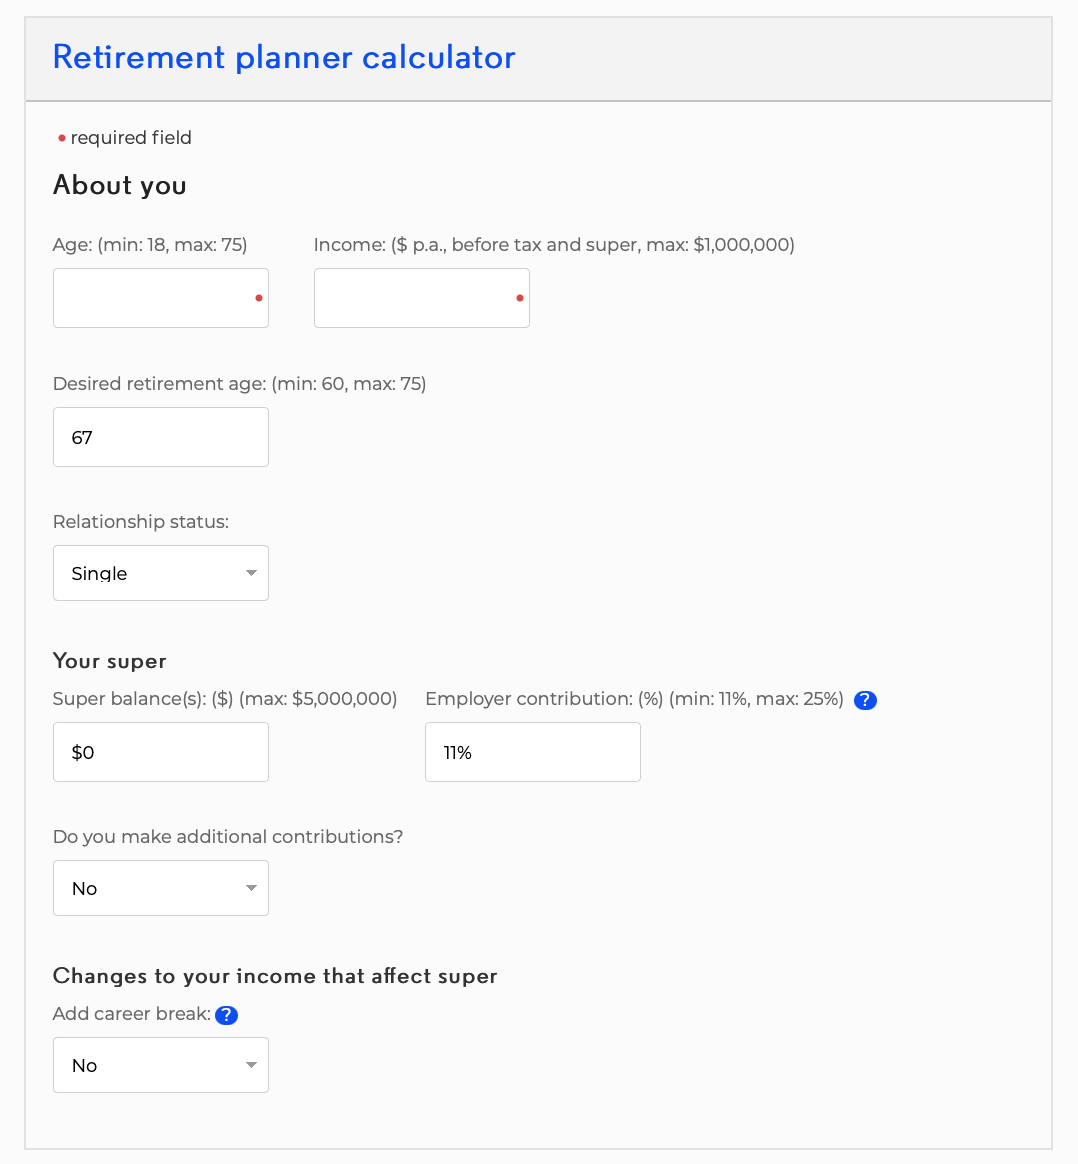Click the Age min 18 max 75 label

coord(150,245)
